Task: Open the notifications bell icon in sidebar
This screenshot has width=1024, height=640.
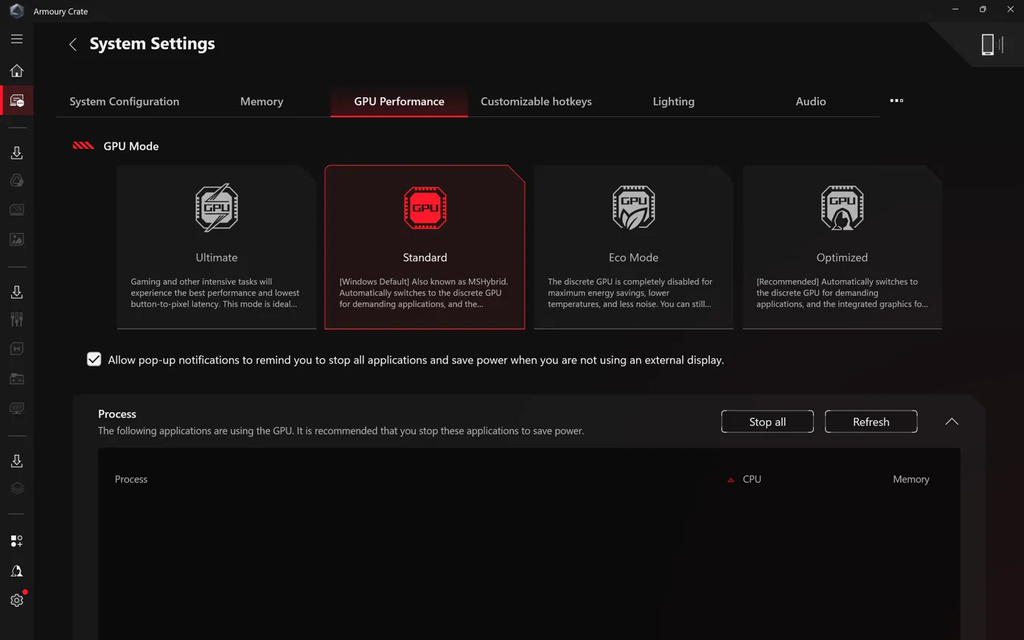Action: (17, 571)
